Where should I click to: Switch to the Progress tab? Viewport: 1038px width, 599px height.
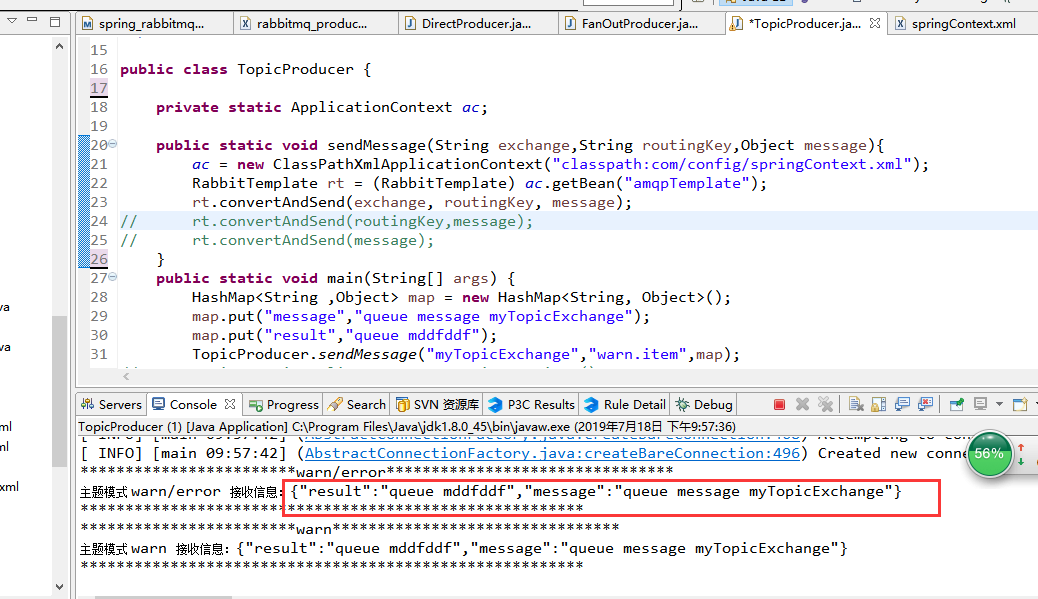[283, 404]
